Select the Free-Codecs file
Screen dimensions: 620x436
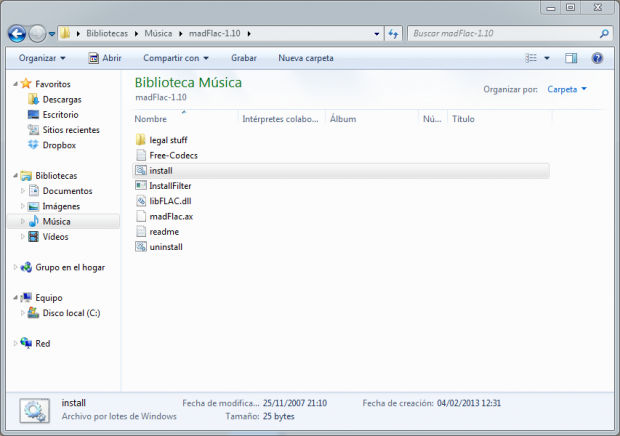tap(166, 155)
